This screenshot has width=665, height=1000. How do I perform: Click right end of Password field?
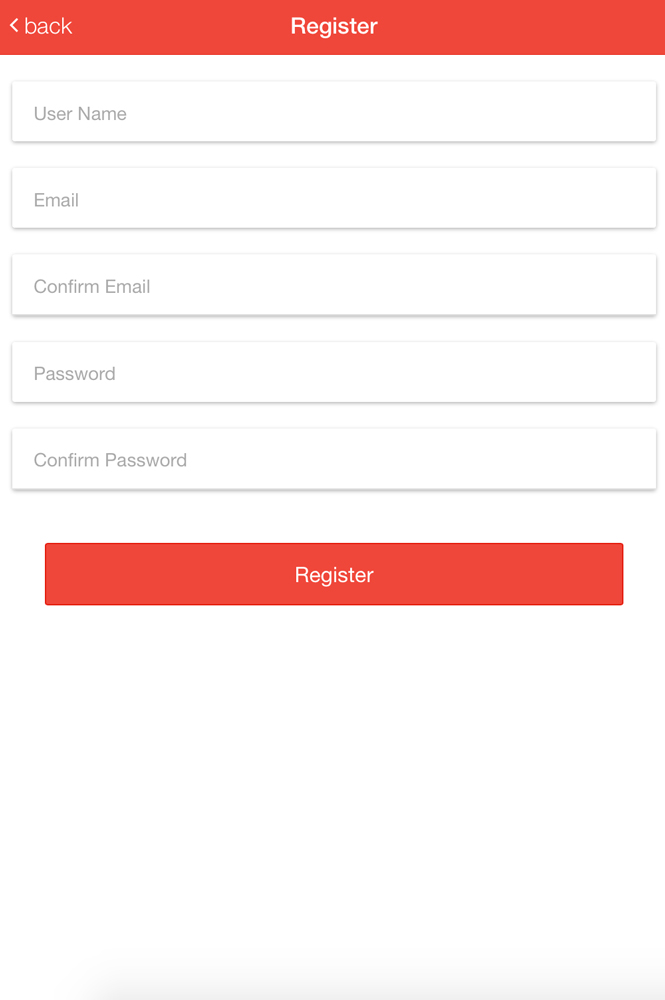point(620,373)
